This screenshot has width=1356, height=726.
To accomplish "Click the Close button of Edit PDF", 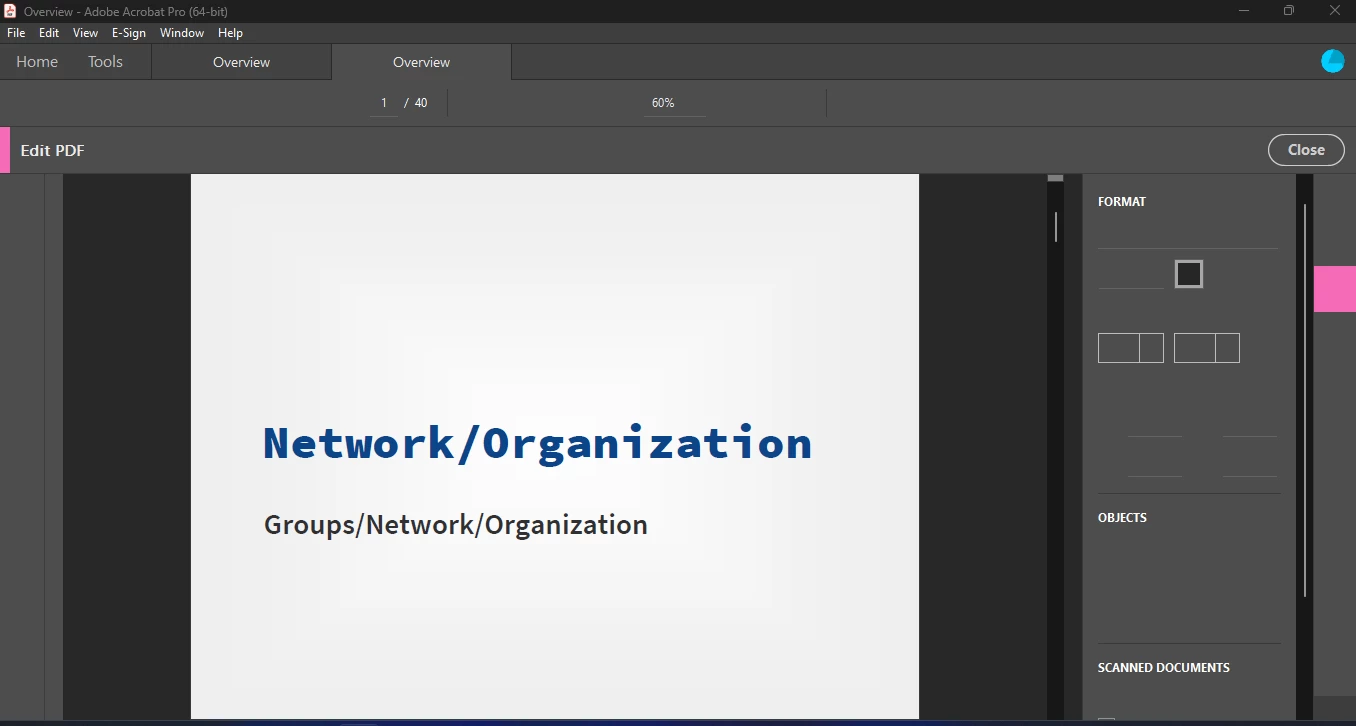I will (1306, 150).
